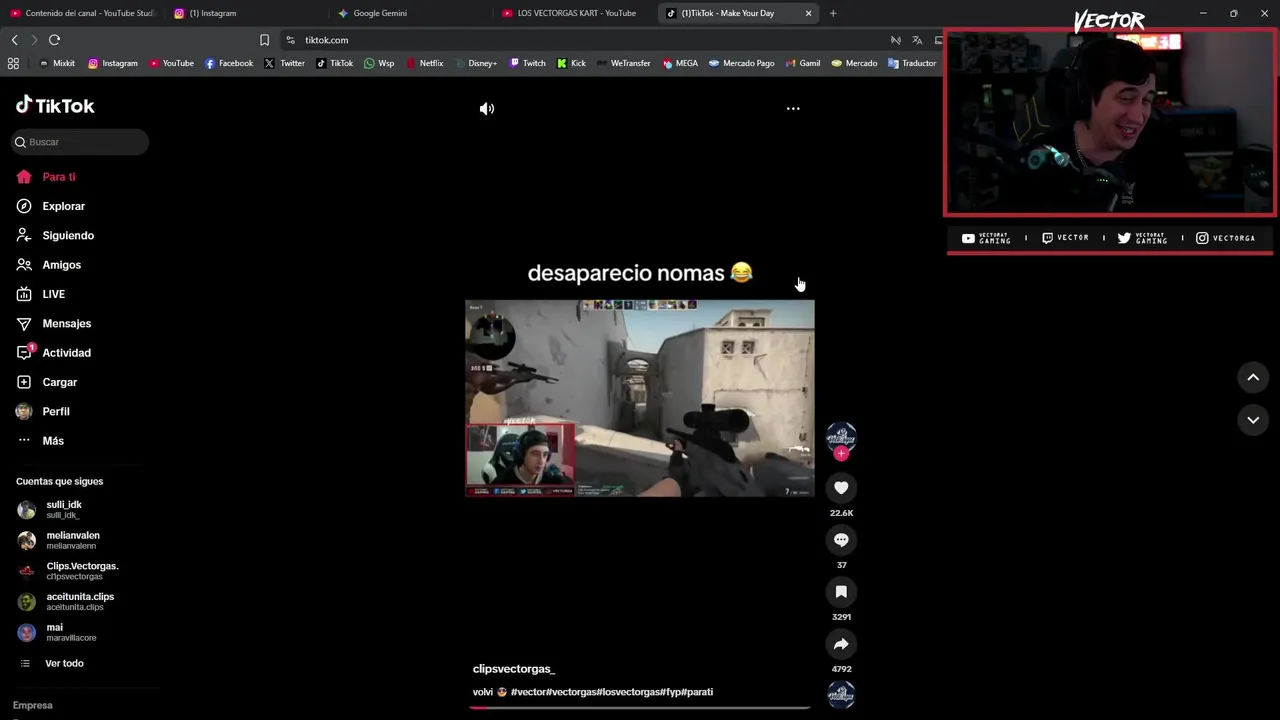This screenshot has height=720, width=1280.
Task: Go back in the browser
Action: (x=14, y=40)
